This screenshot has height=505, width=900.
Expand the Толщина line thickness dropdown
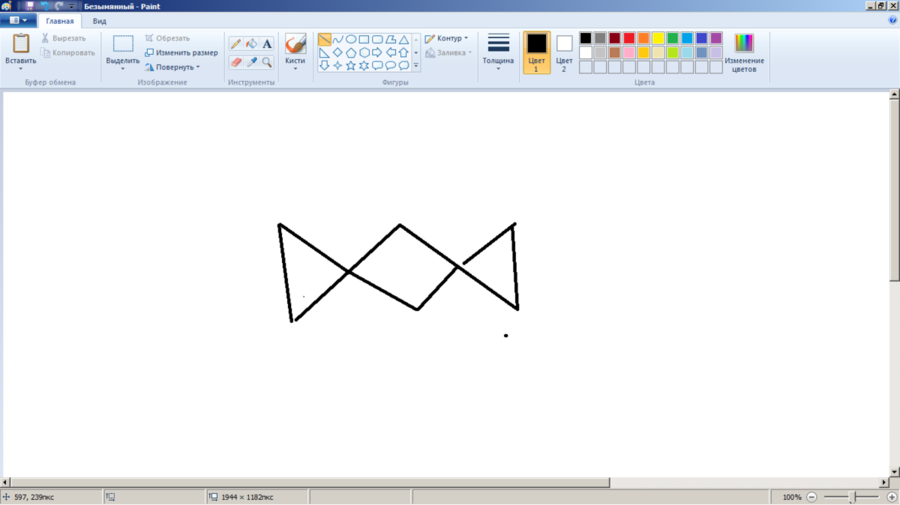(x=498, y=52)
